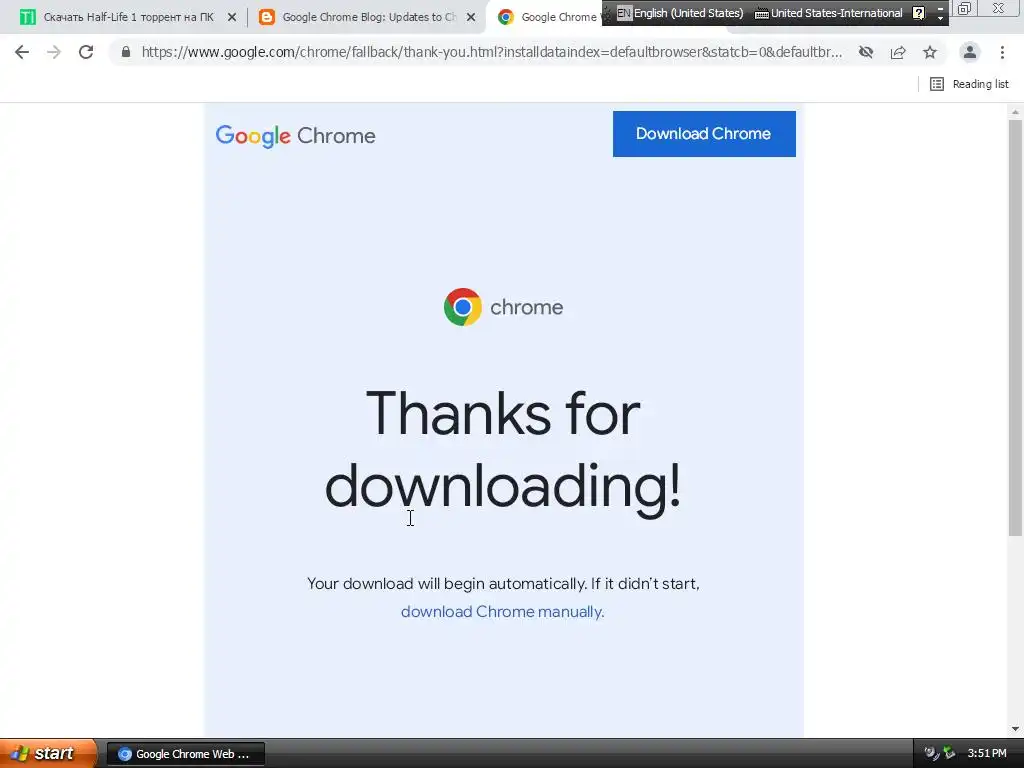Close the Google Chrome Blog tab

pyautogui.click(x=471, y=17)
